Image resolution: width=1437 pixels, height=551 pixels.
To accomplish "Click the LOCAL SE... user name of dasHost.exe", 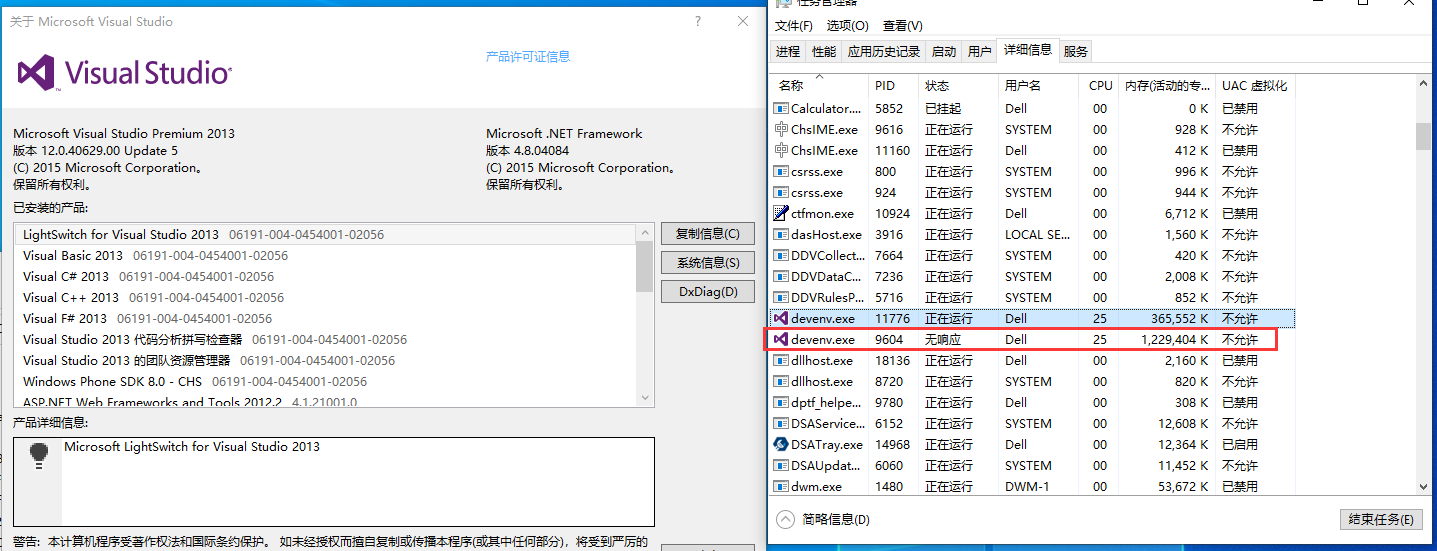I will click(x=1038, y=234).
